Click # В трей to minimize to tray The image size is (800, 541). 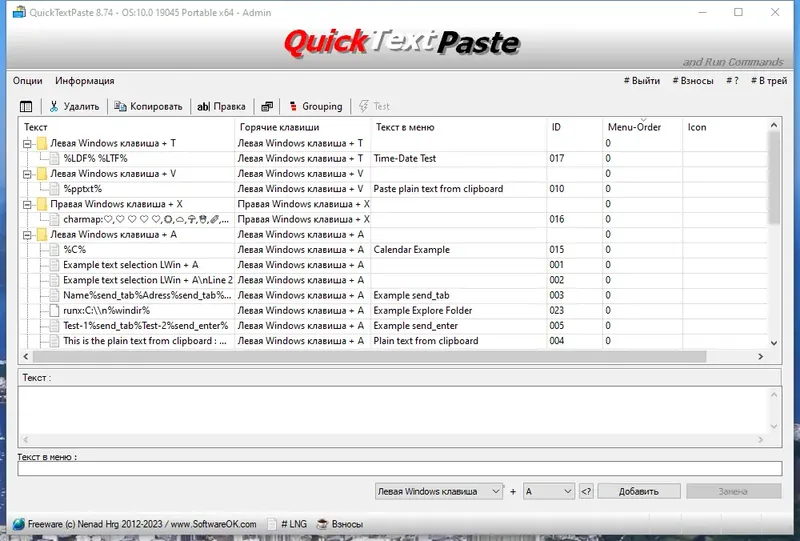coord(769,81)
